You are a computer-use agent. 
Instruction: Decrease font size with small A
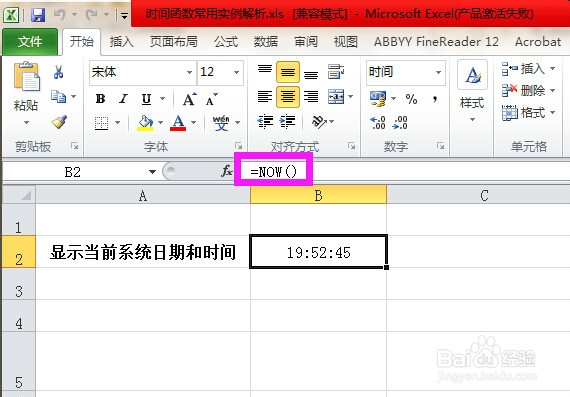tap(212, 99)
